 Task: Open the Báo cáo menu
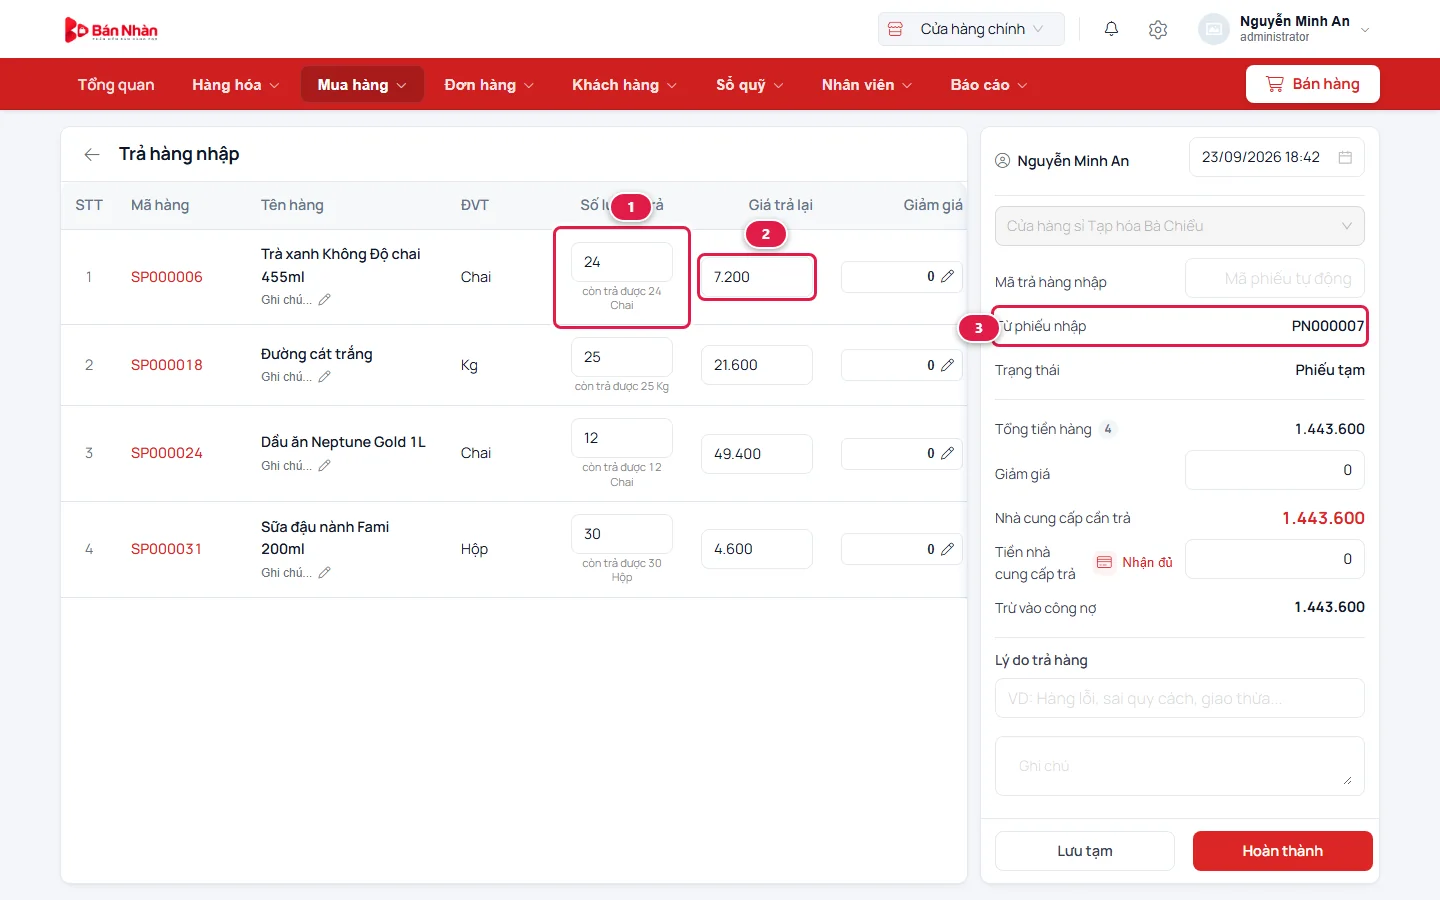[x=988, y=85]
